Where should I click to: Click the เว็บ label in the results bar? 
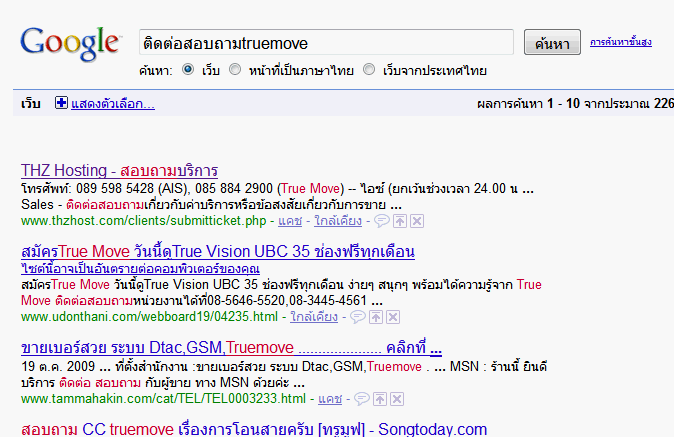[x=31, y=104]
